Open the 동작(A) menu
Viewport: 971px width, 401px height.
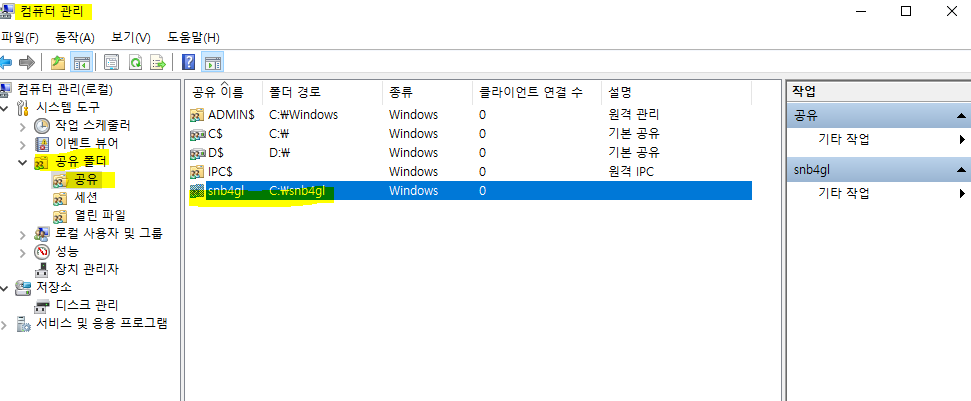coord(75,38)
